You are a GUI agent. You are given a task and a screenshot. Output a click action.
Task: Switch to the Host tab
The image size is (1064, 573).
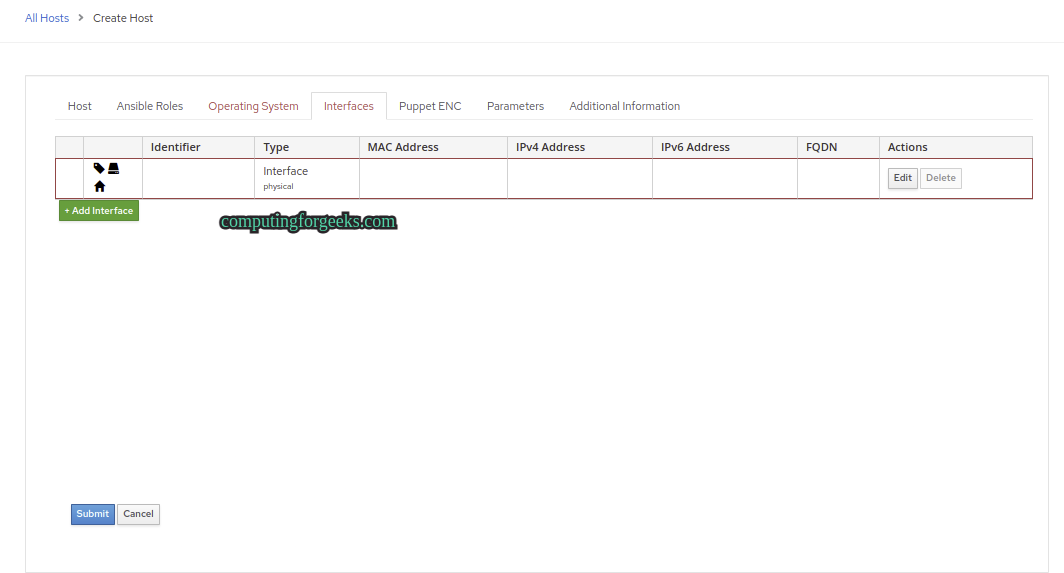(79, 106)
